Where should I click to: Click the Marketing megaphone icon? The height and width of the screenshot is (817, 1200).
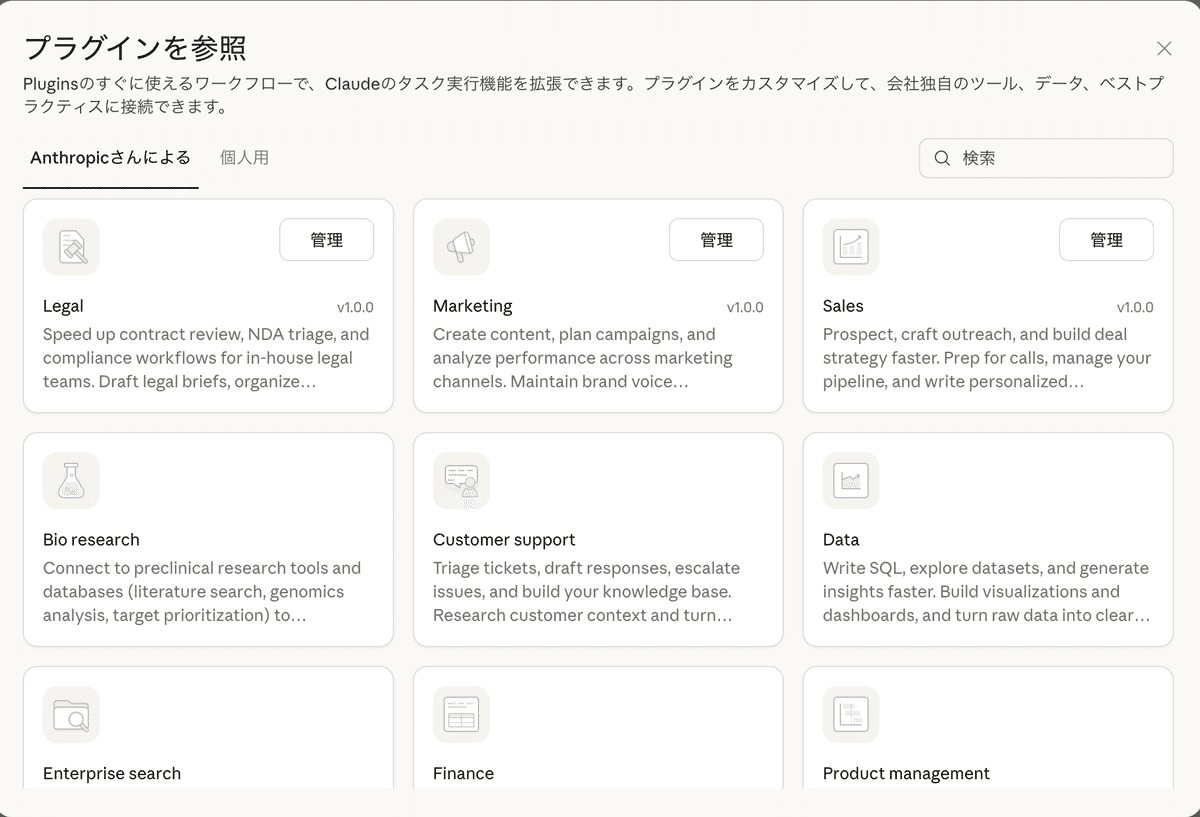click(461, 247)
